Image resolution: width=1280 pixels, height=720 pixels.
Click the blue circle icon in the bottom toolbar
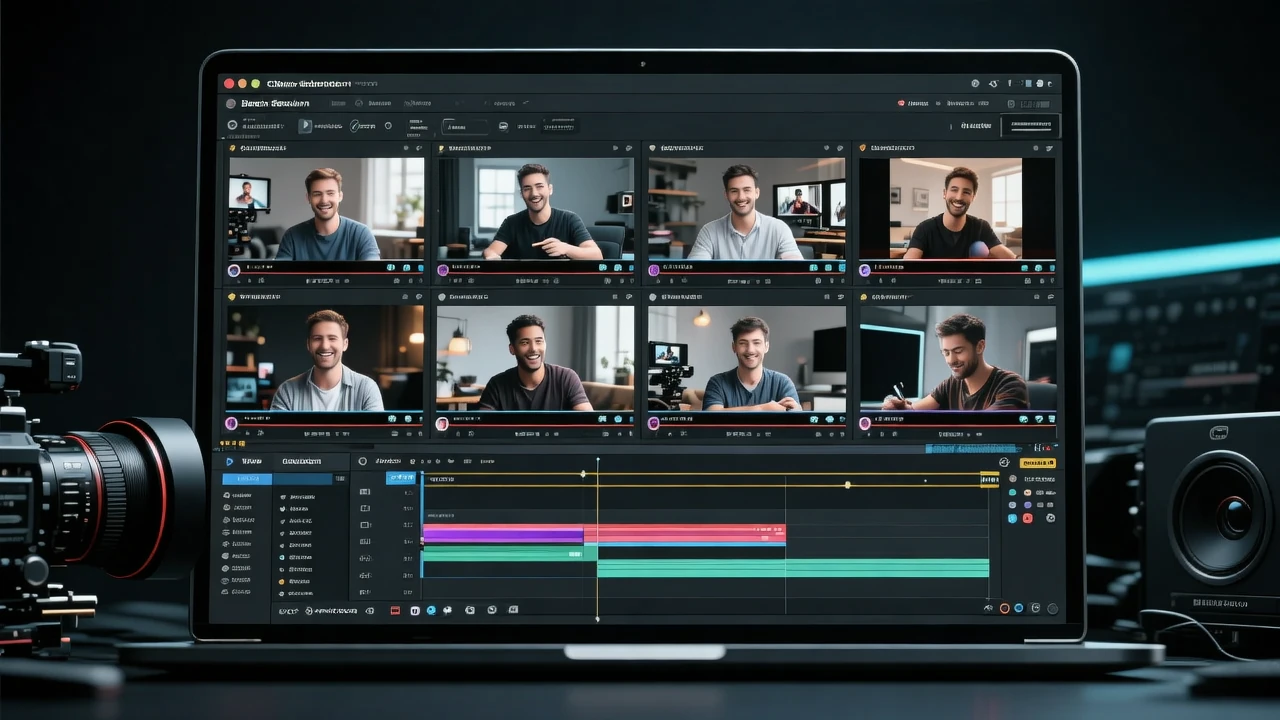click(x=431, y=610)
